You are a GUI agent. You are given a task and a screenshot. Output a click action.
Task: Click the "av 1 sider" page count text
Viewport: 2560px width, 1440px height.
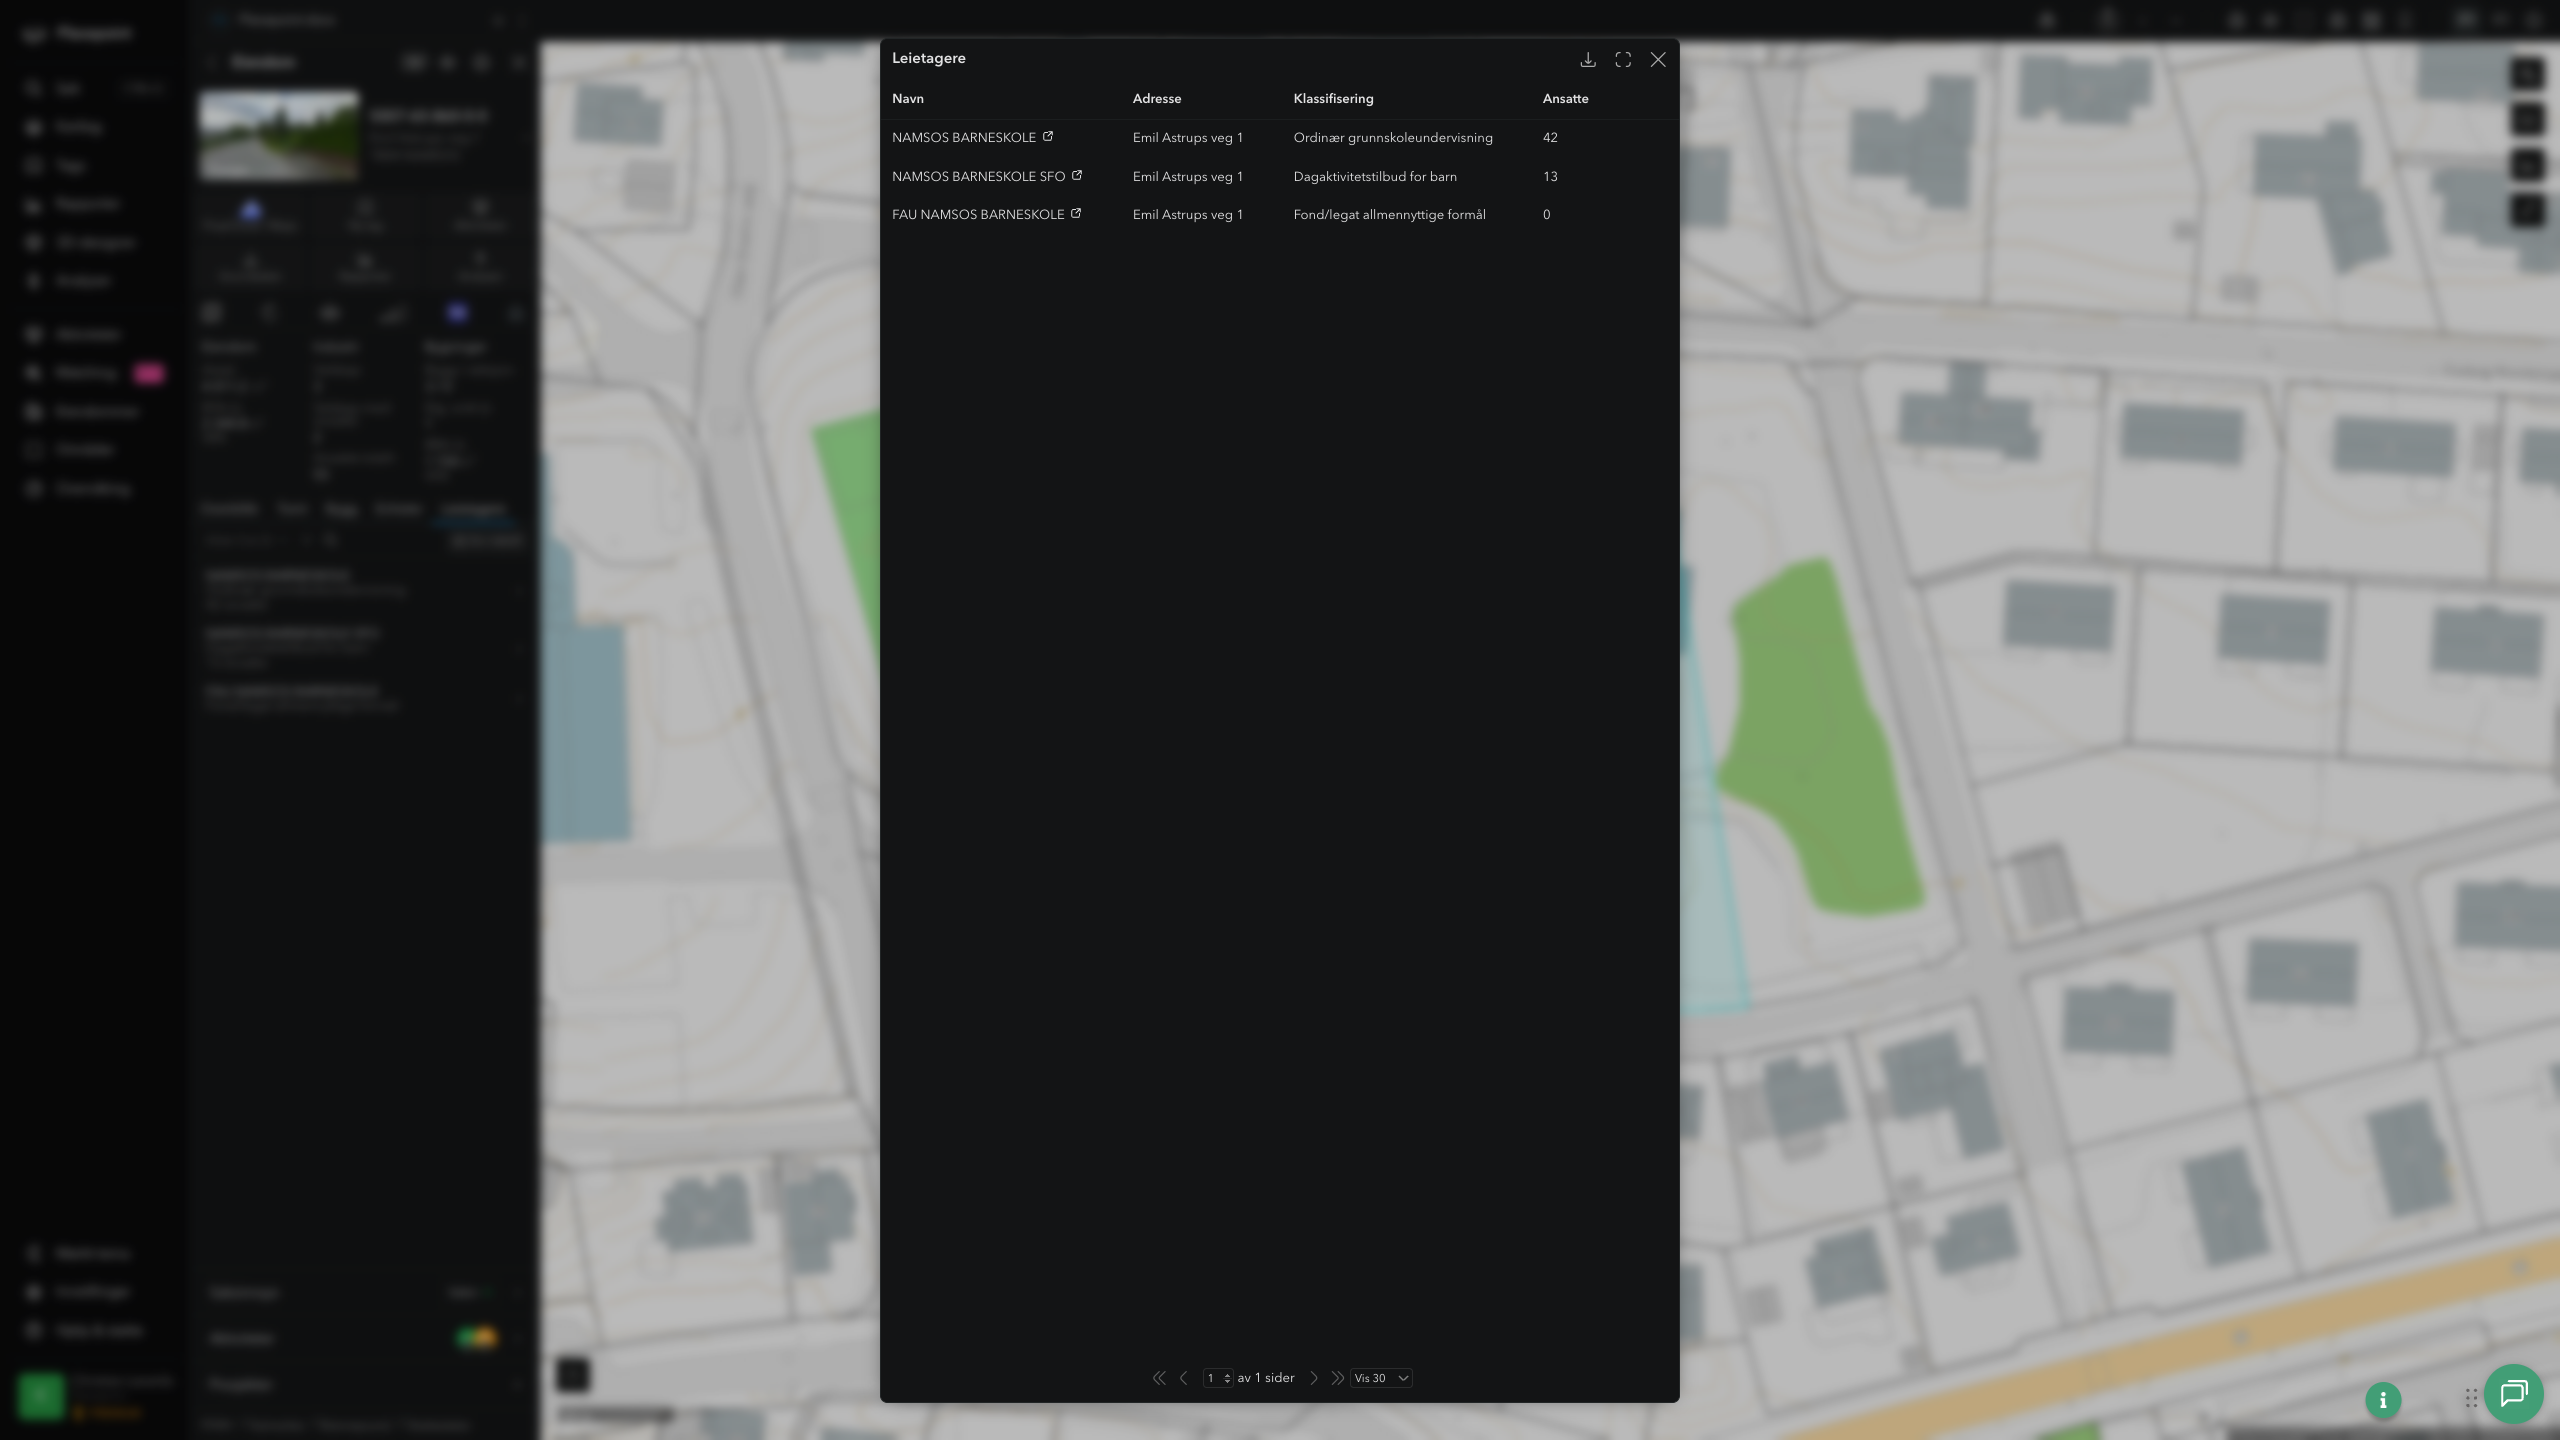coord(1266,1378)
